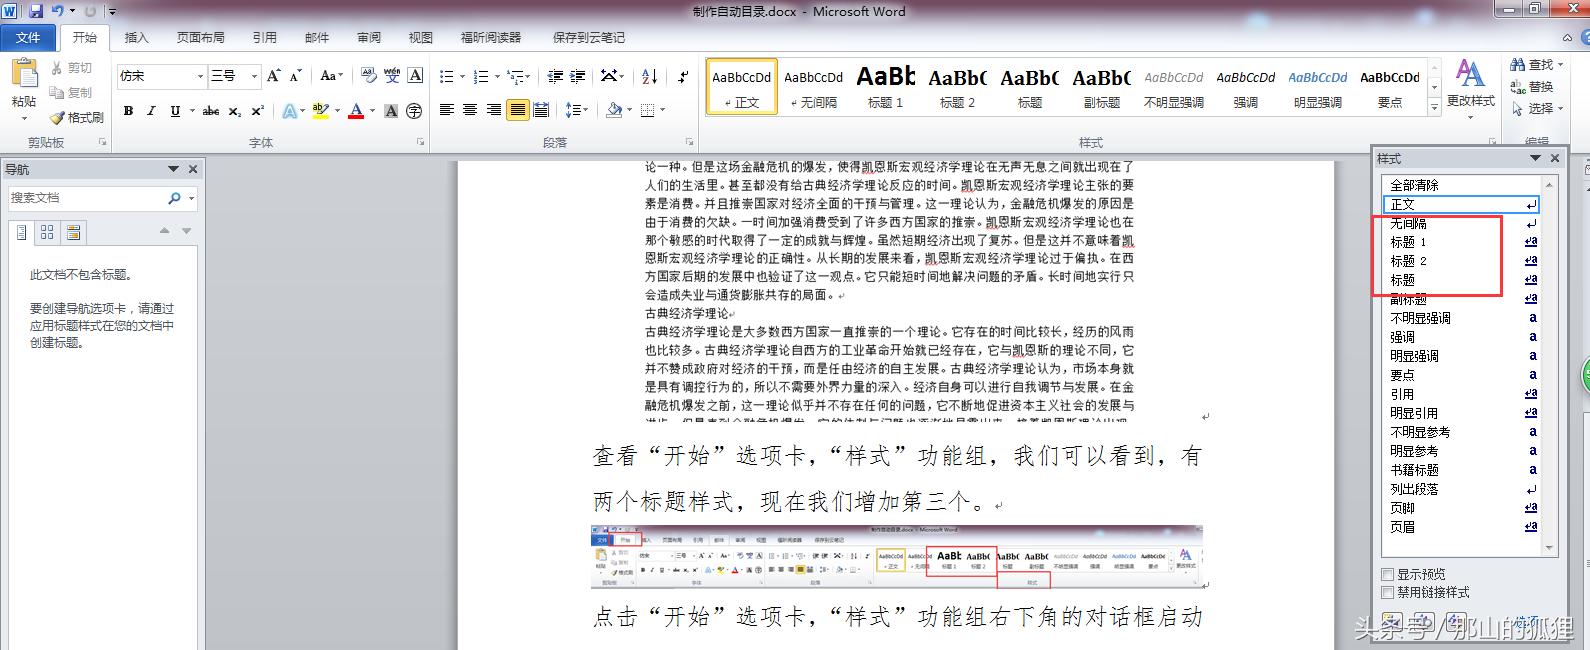Switch navigation pane to pages thumbnail tab
The width and height of the screenshot is (1590, 650).
(47, 232)
